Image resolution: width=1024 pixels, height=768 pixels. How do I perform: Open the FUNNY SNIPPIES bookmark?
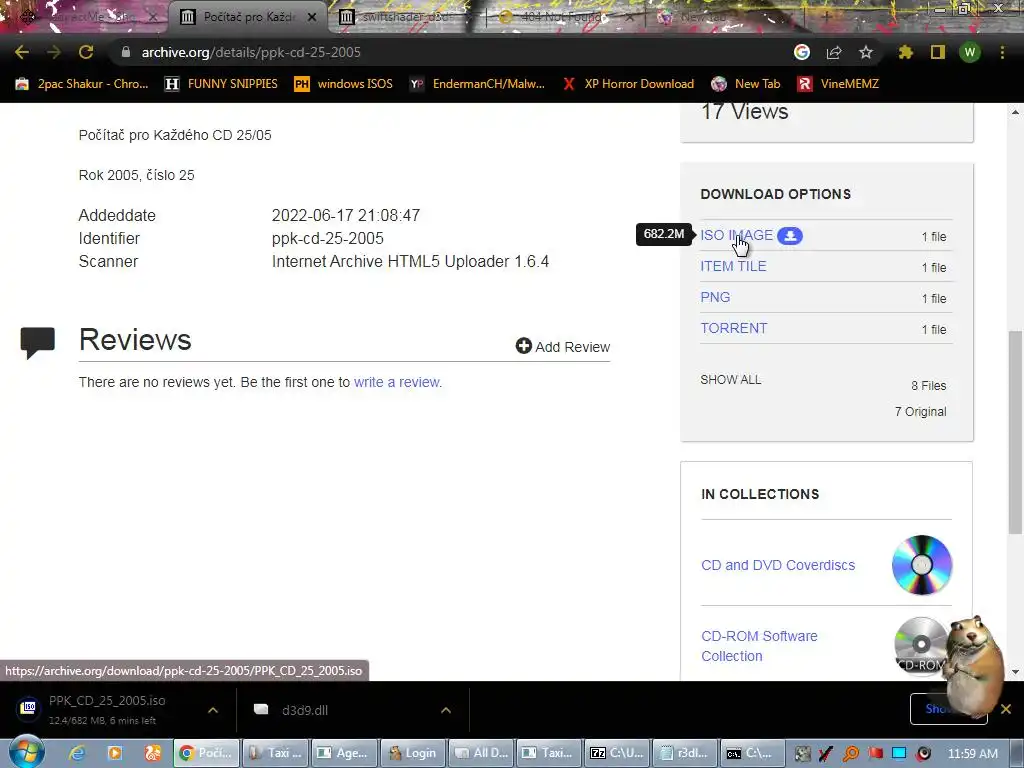(221, 84)
